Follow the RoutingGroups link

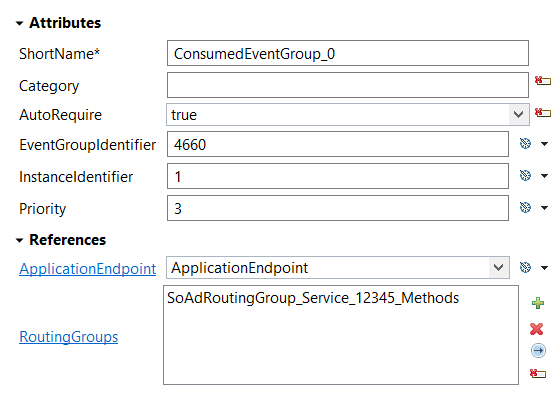(69, 337)
